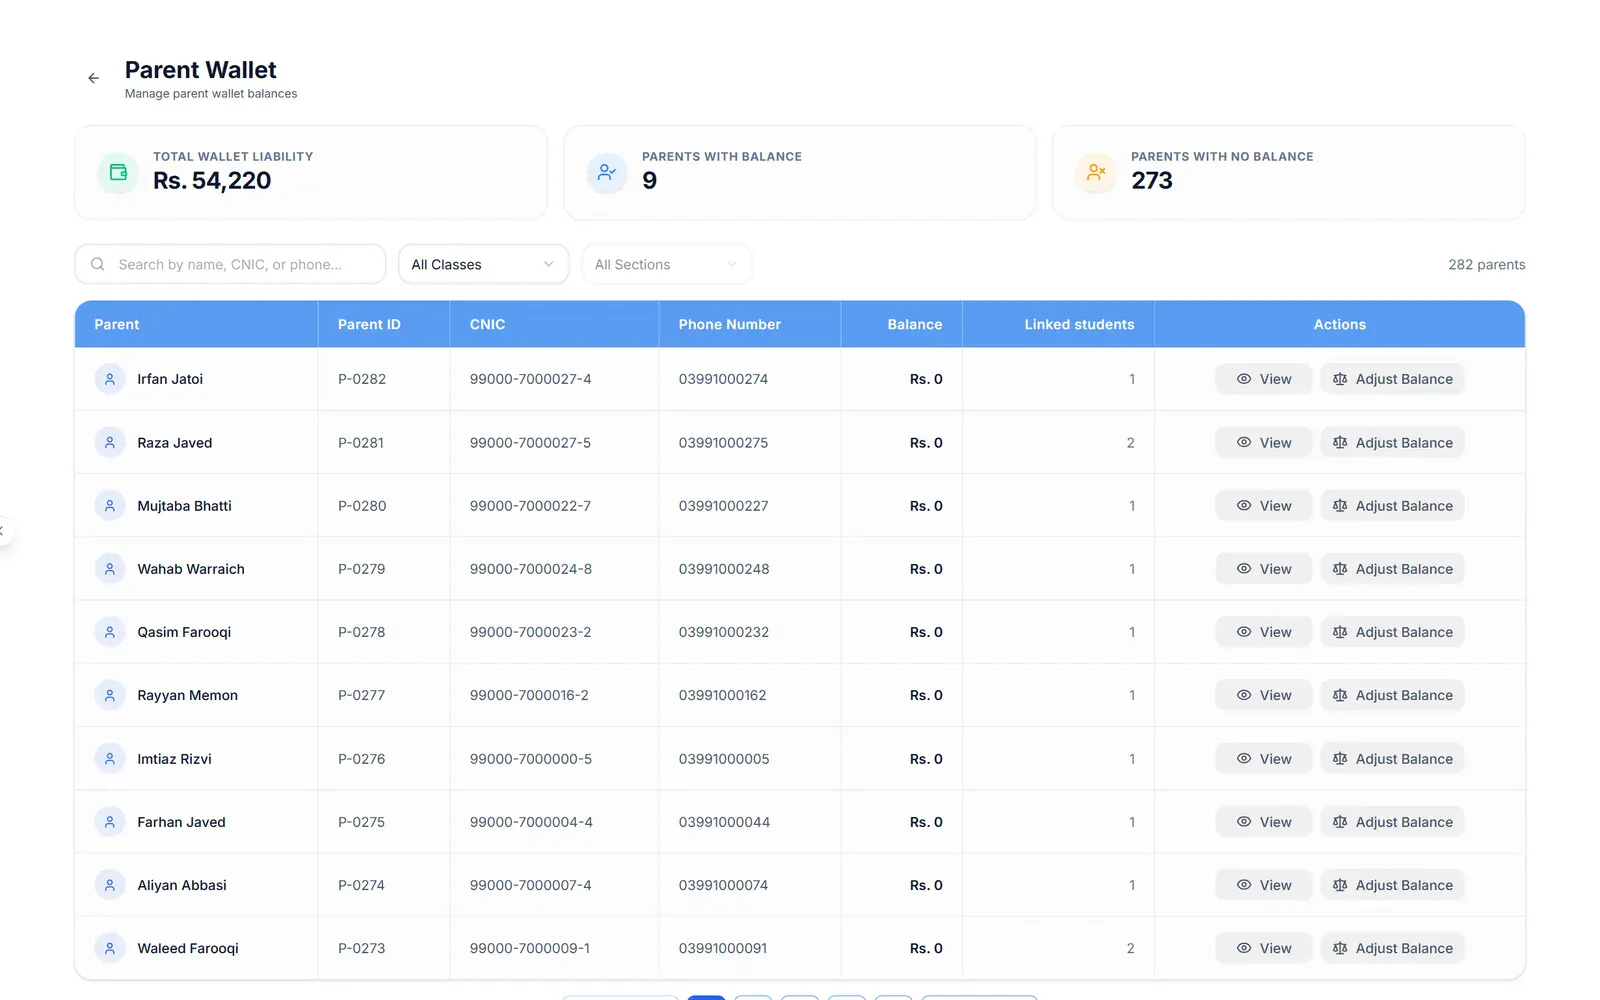This screenshot has width=1600, height=1000.
Task: Click avatar icon for Farhan Javed
Action: coord(110,822)
